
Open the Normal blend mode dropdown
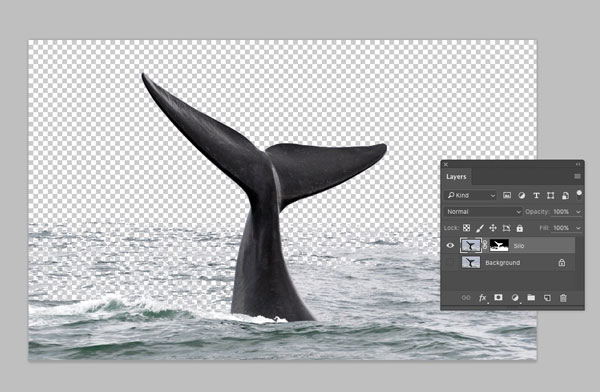click(483, 212)
